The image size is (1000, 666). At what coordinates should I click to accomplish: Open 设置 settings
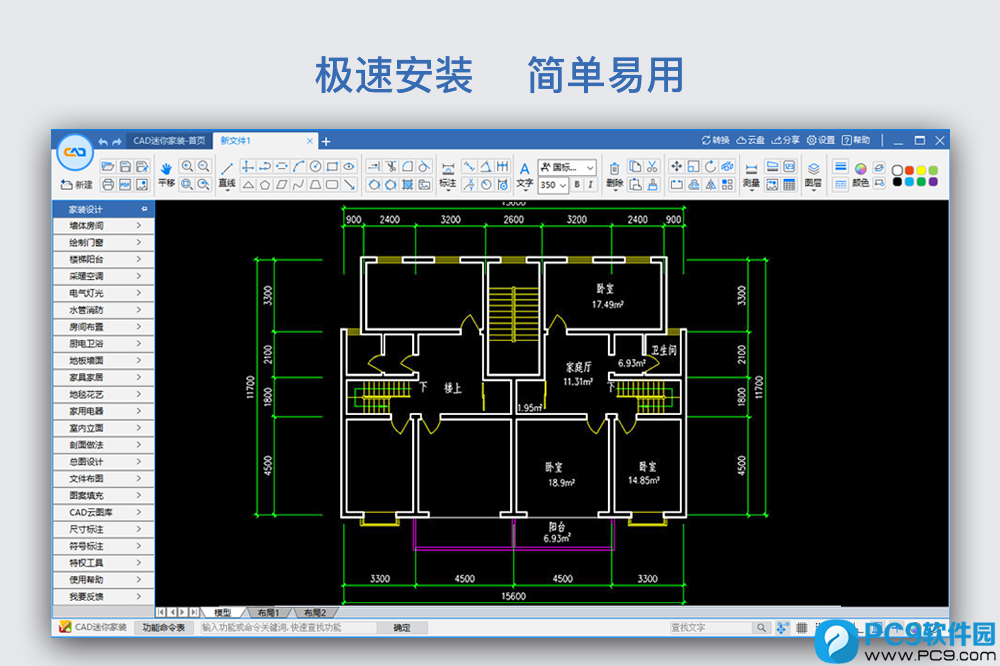821,140
